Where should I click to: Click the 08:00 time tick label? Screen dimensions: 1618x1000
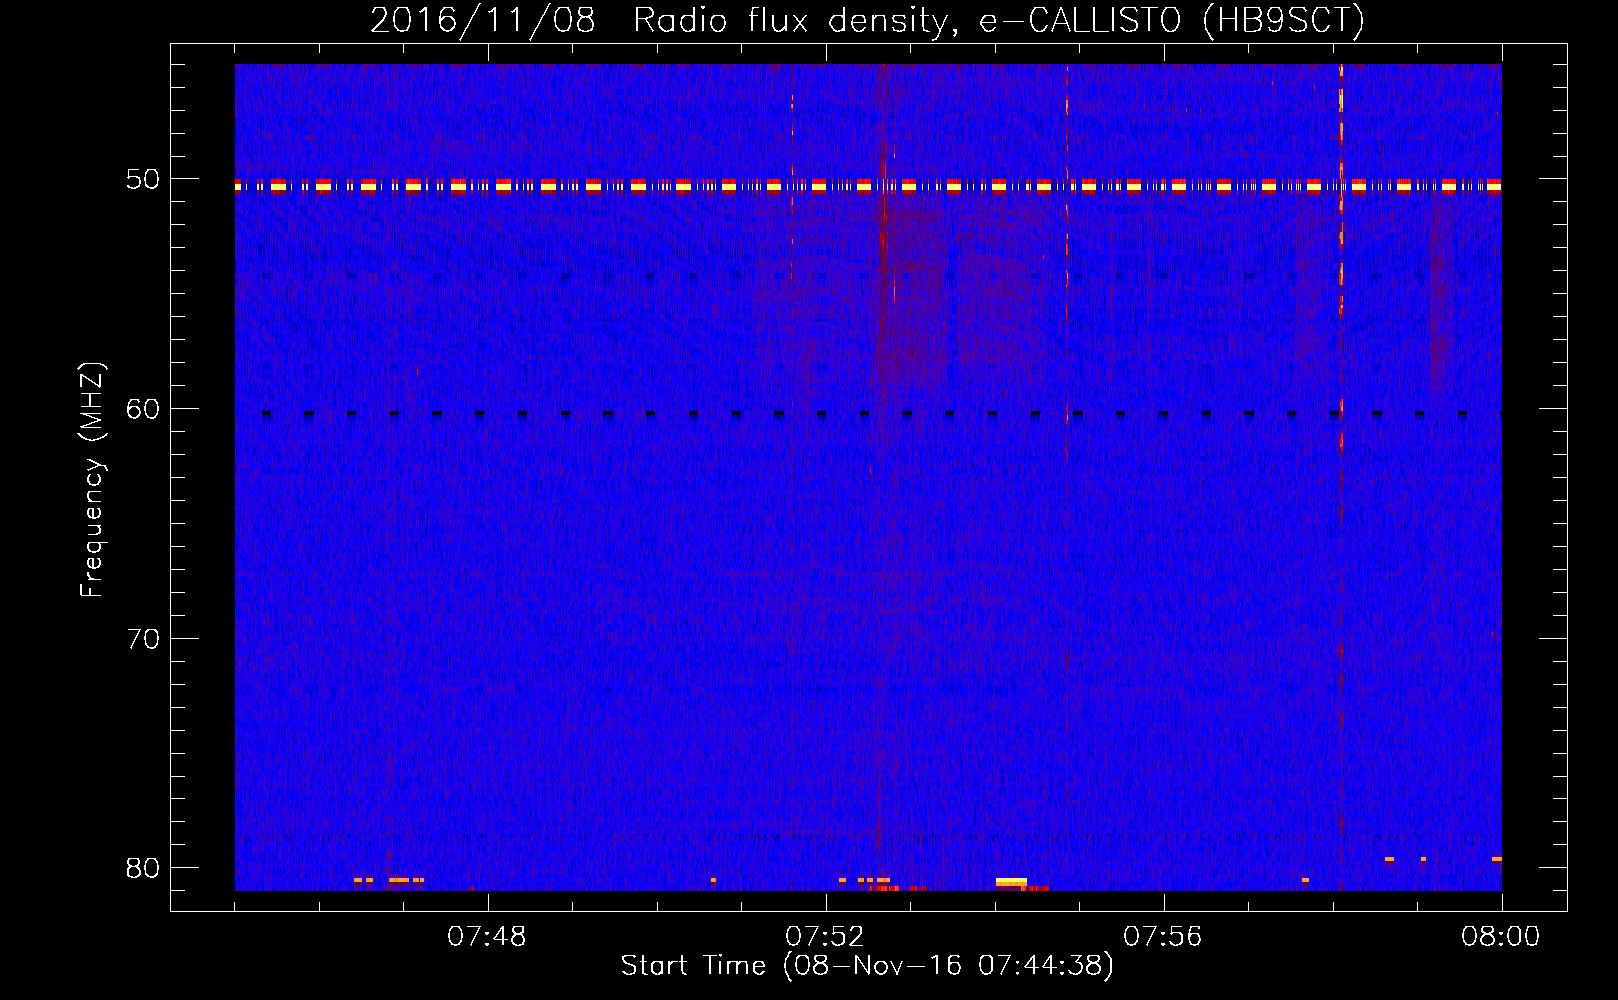point(1501,937)
